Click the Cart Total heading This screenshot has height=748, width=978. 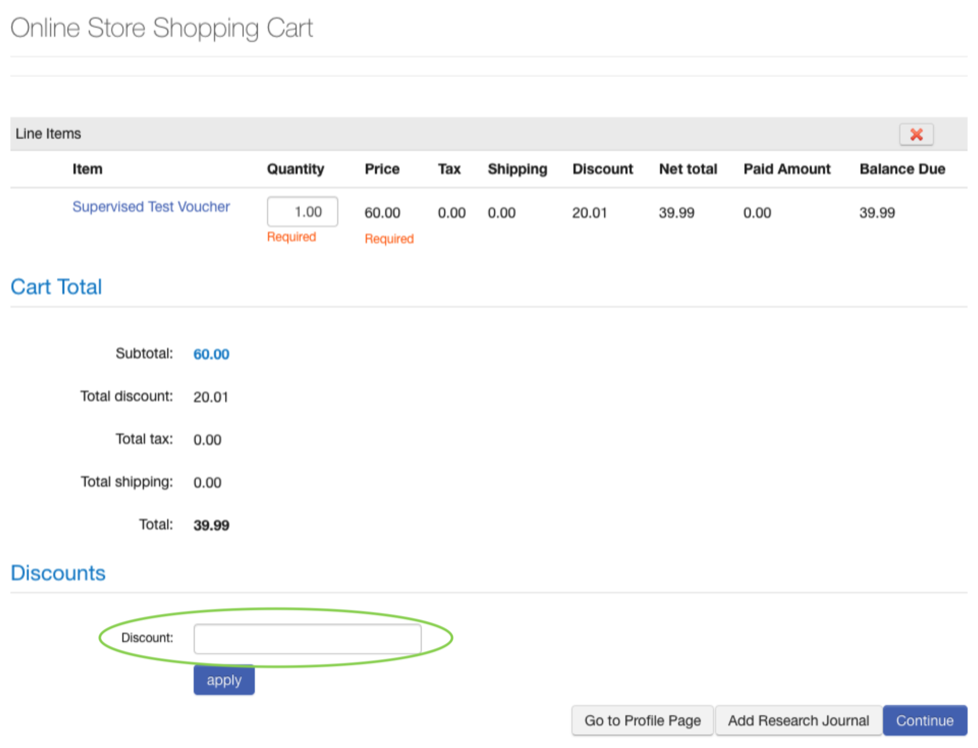(56, 286)
